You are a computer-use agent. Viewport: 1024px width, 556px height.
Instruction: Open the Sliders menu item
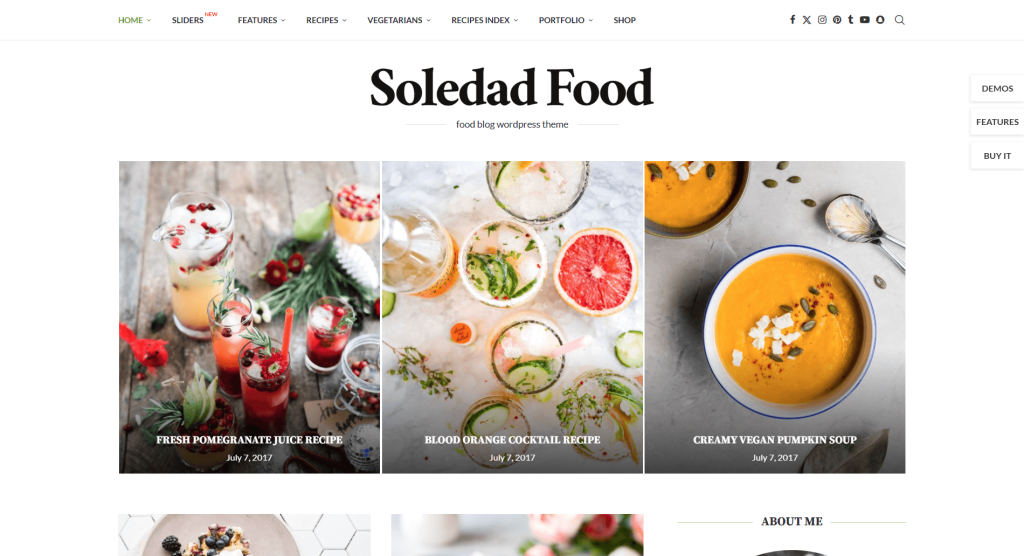point(188,20)
